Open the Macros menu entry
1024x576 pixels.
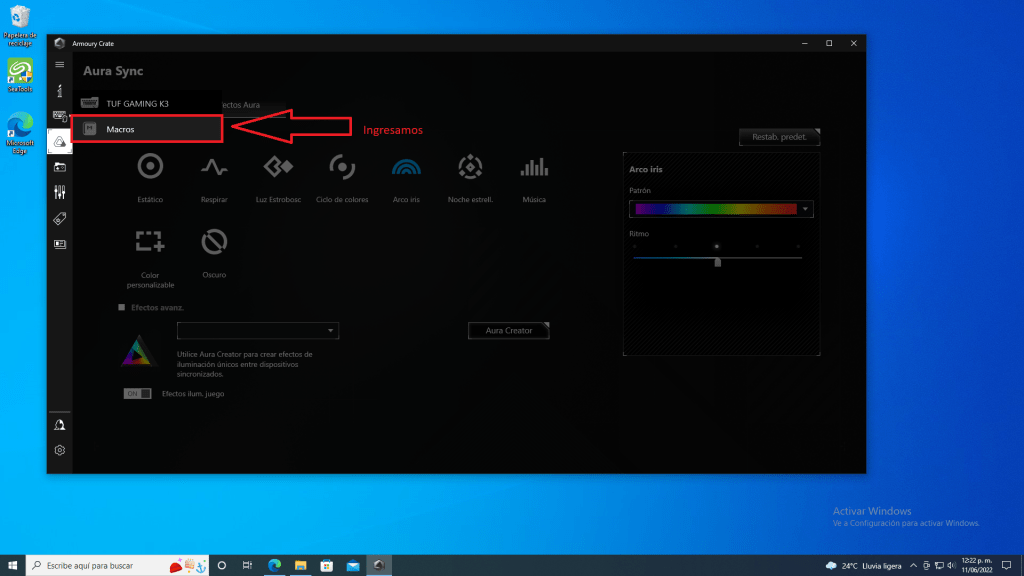146,129
